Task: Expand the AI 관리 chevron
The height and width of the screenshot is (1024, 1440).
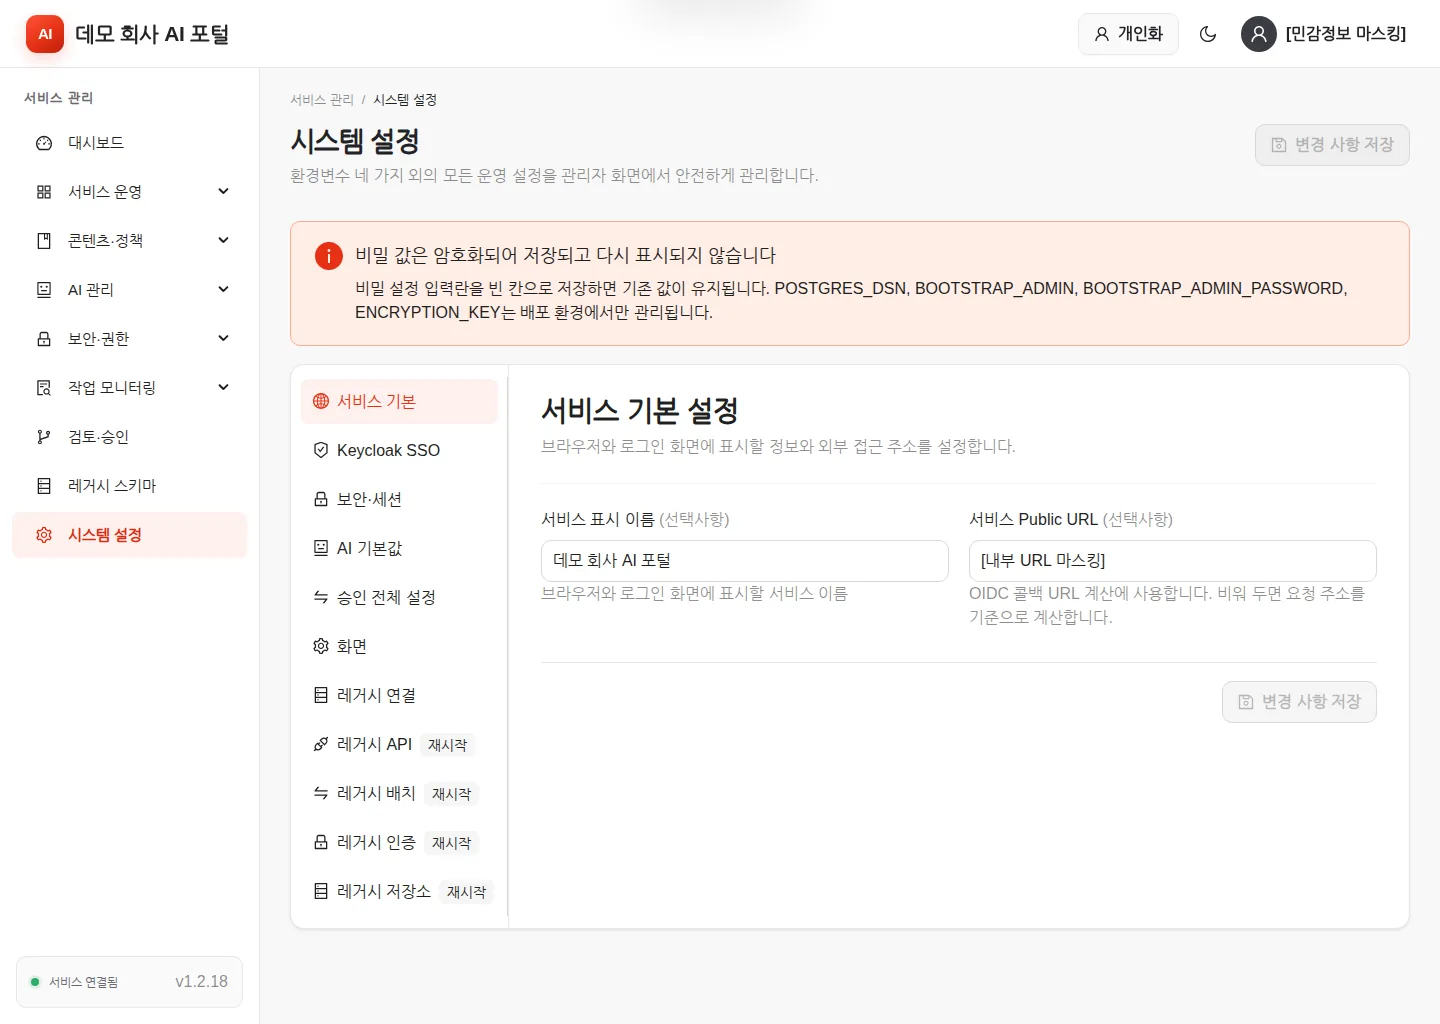Action: tap(224, 289)
